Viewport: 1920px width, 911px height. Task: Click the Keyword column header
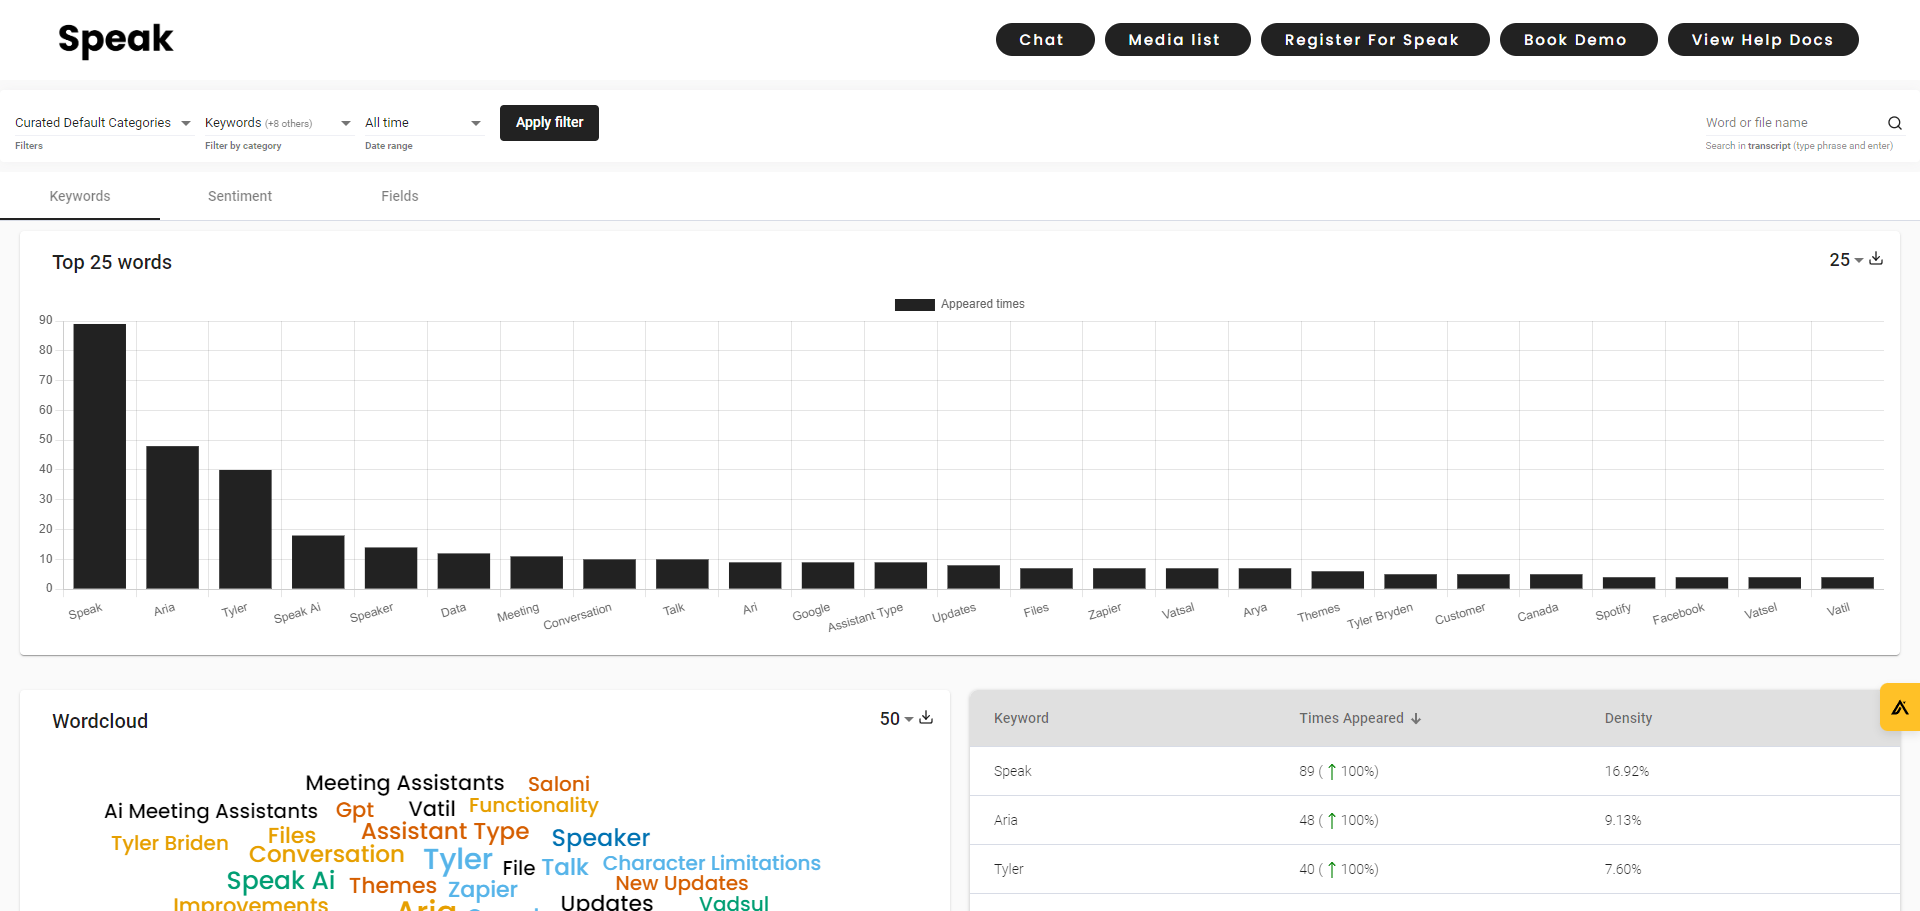[1021, 718]
